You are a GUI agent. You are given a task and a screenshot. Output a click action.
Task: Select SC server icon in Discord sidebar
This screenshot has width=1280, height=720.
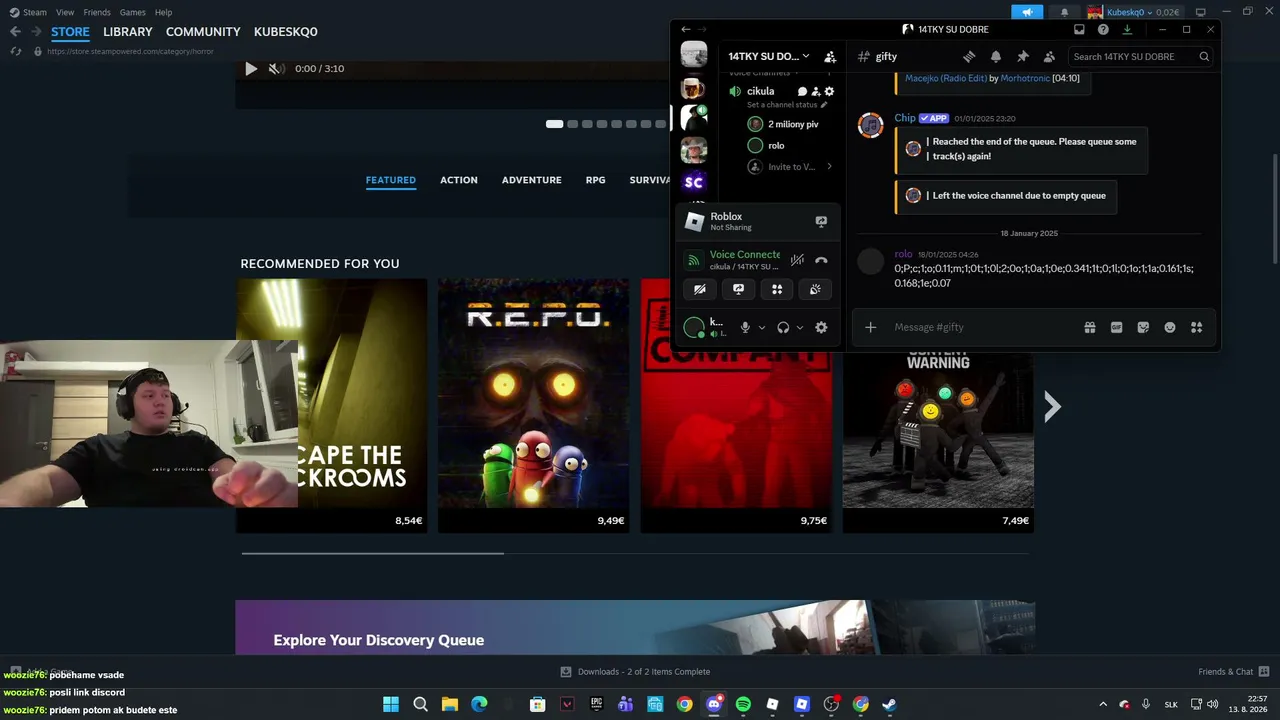tap(694, 182)
